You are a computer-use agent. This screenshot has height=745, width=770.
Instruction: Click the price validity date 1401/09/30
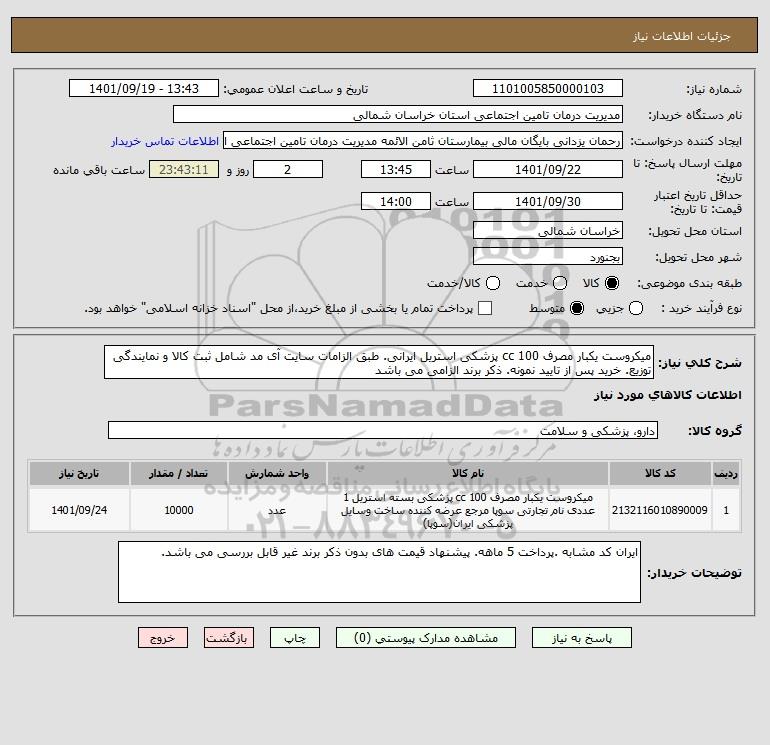pyautogui.click(x=548, y=201)
